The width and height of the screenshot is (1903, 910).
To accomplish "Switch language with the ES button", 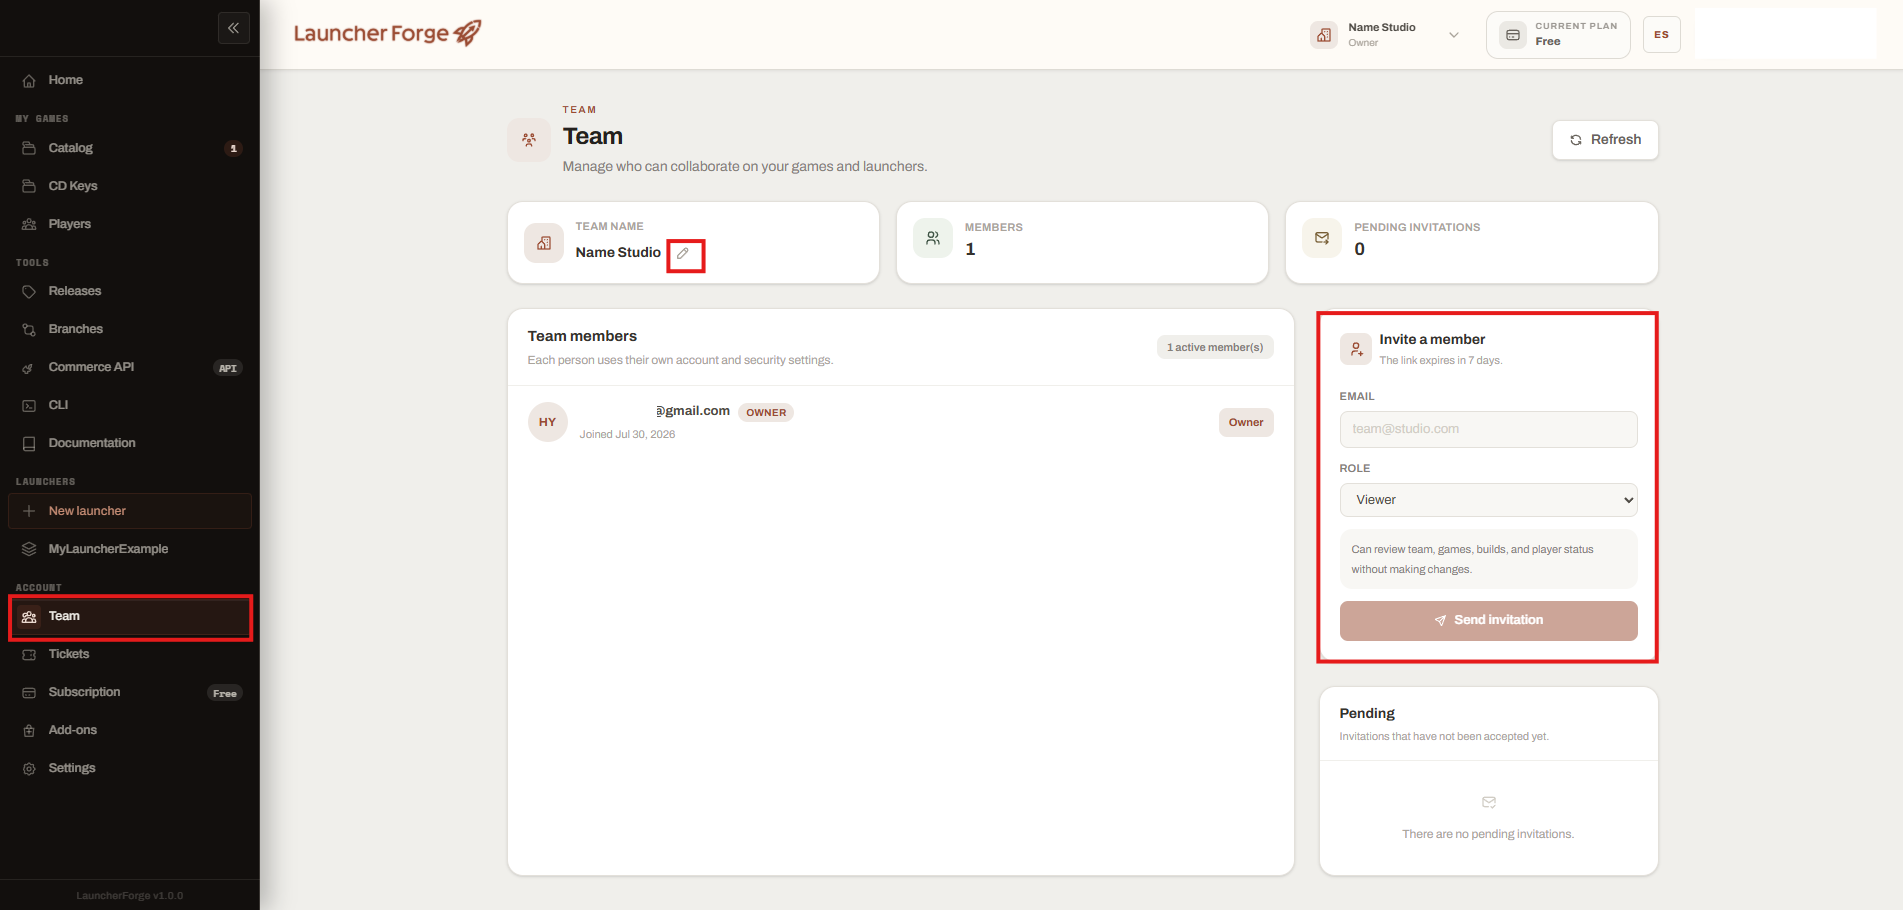I will pos(1661,35).
